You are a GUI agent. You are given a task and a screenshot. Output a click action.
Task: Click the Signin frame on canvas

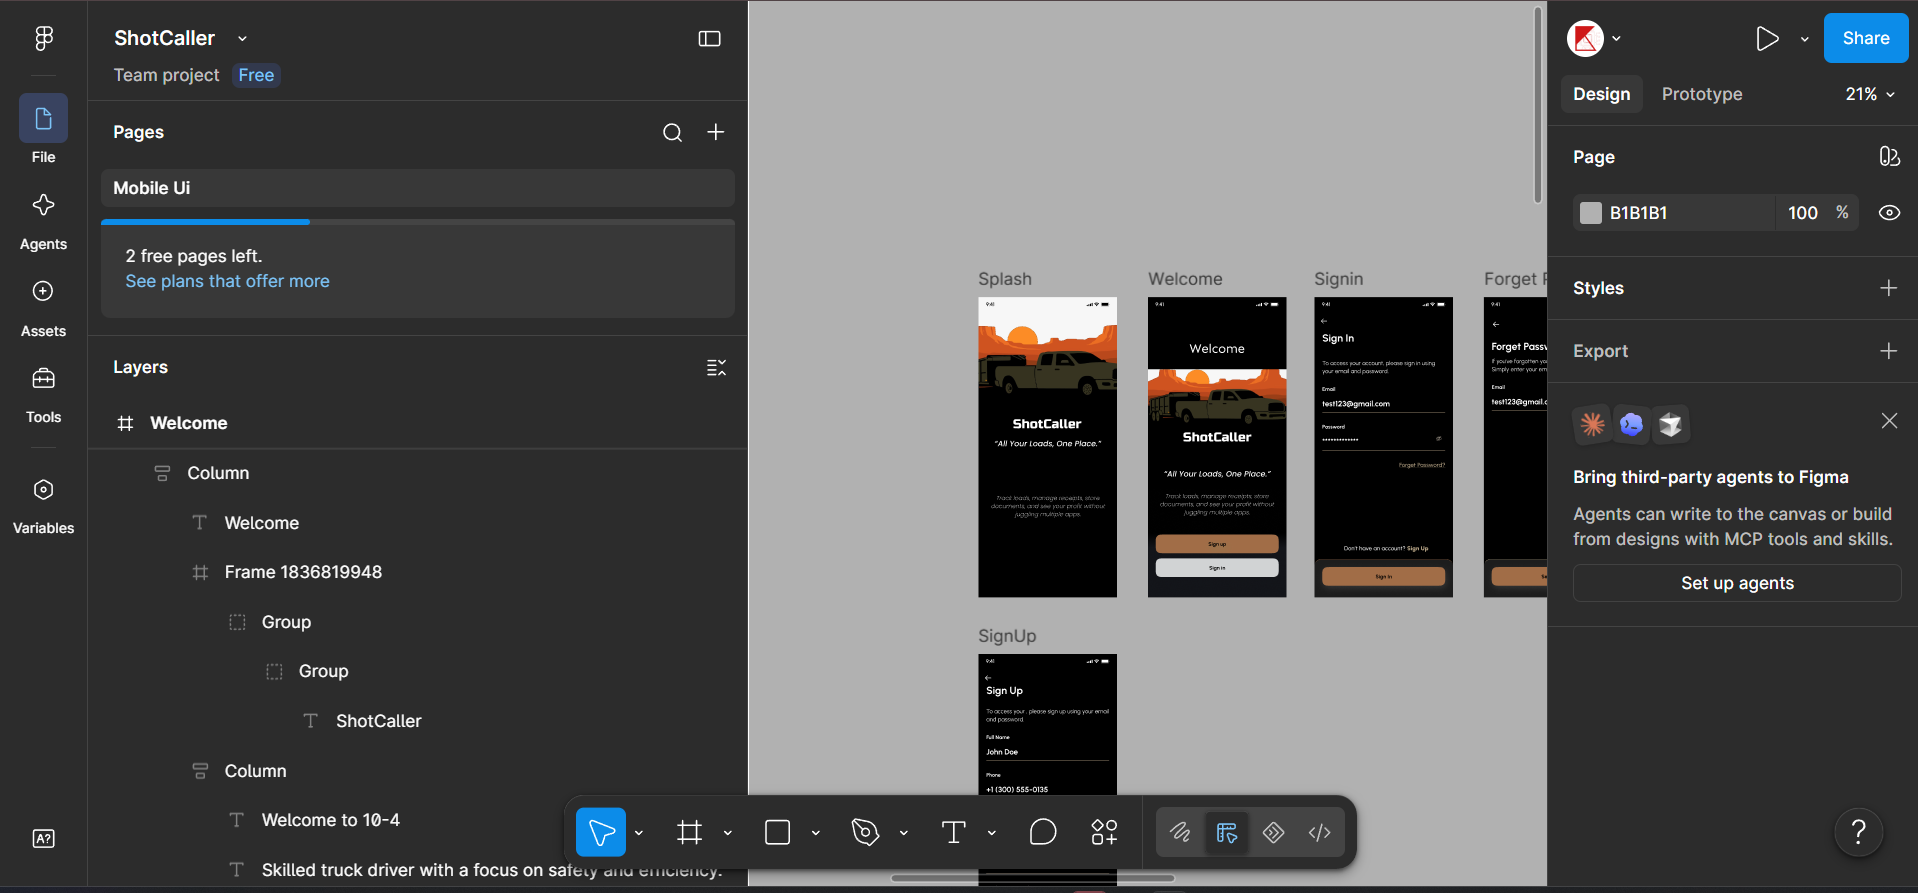click(1383, 447)
